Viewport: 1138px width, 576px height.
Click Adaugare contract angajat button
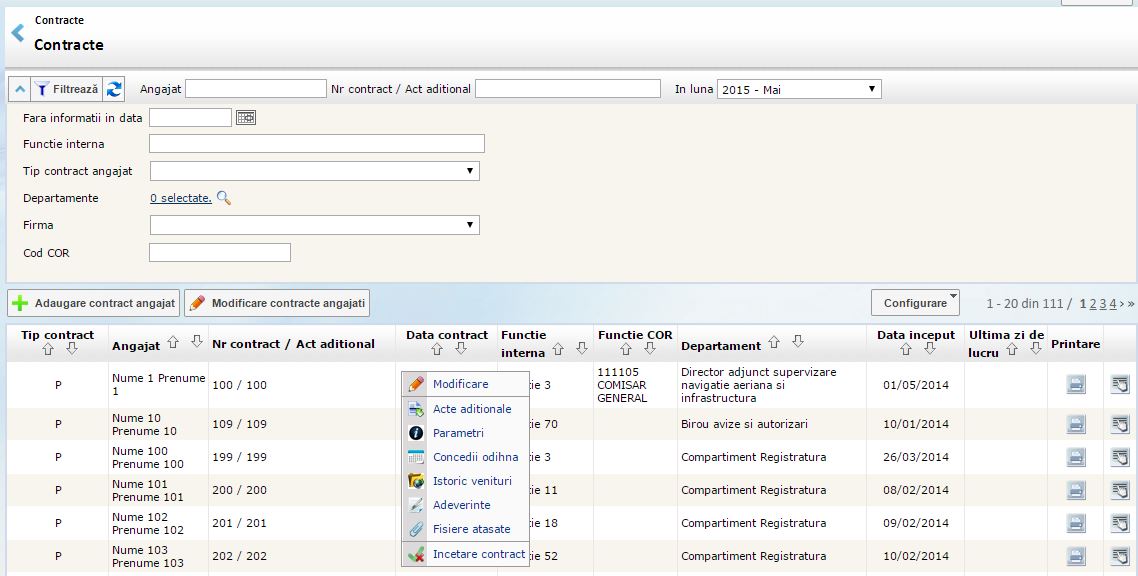(94, 303)
